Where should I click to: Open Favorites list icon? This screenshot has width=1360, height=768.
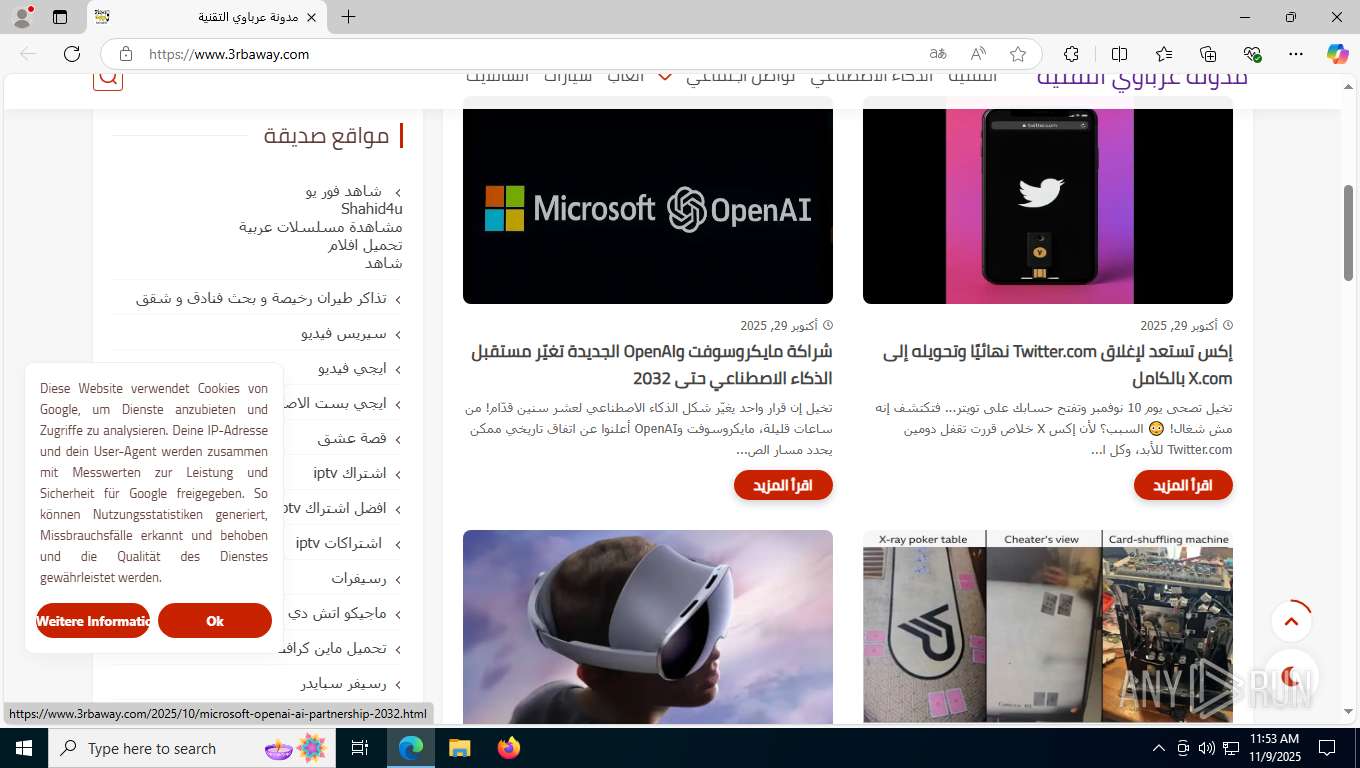coord(1164,54)
